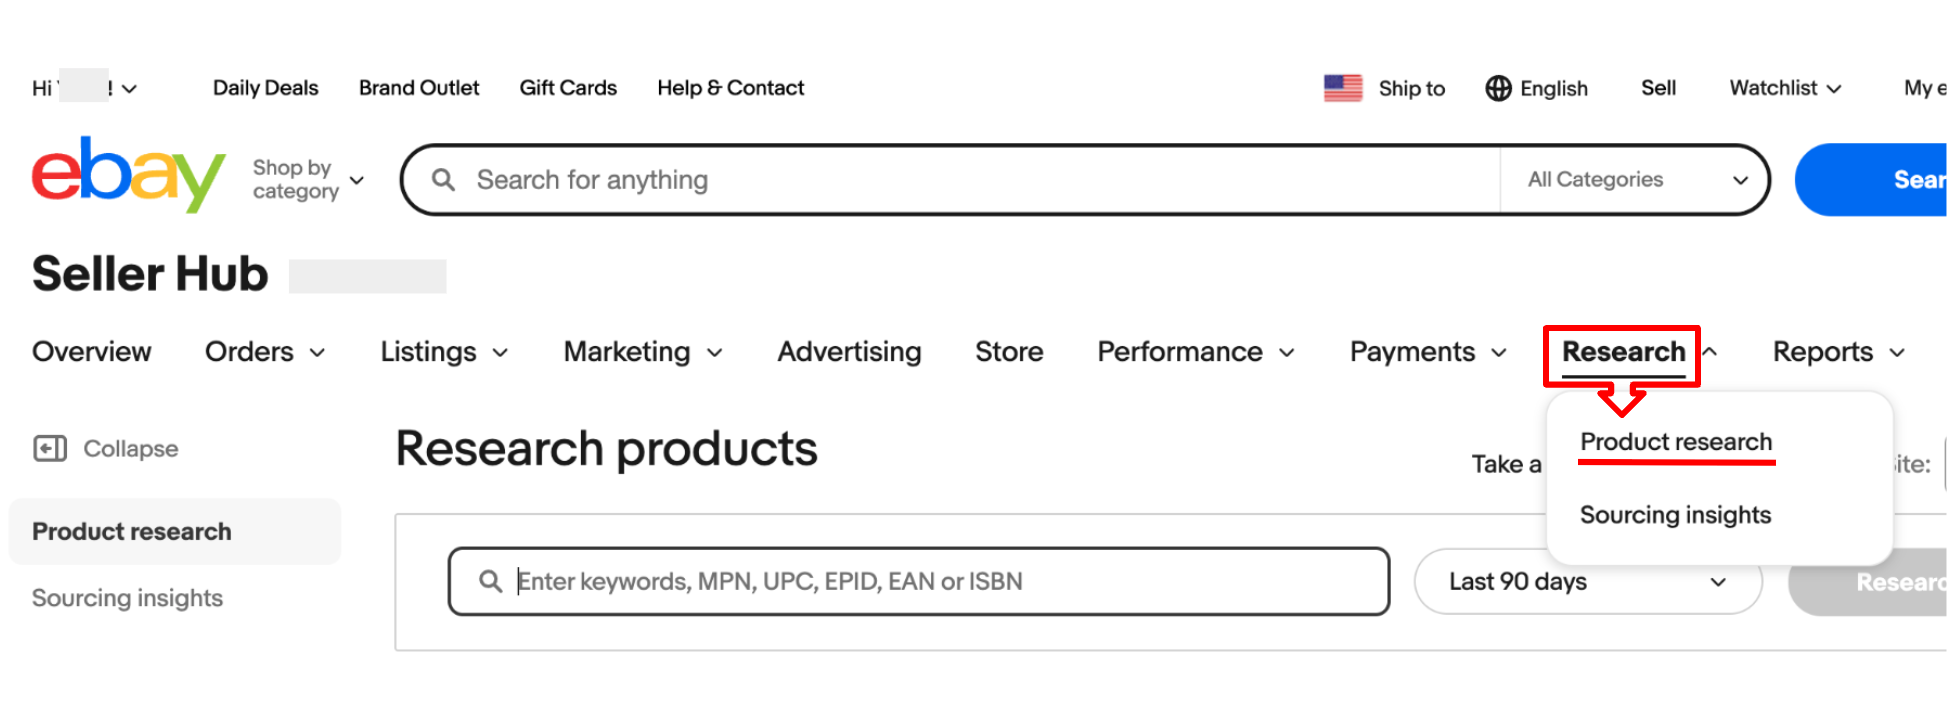Open the All Categories dropdown

(x=1636, y=180)
